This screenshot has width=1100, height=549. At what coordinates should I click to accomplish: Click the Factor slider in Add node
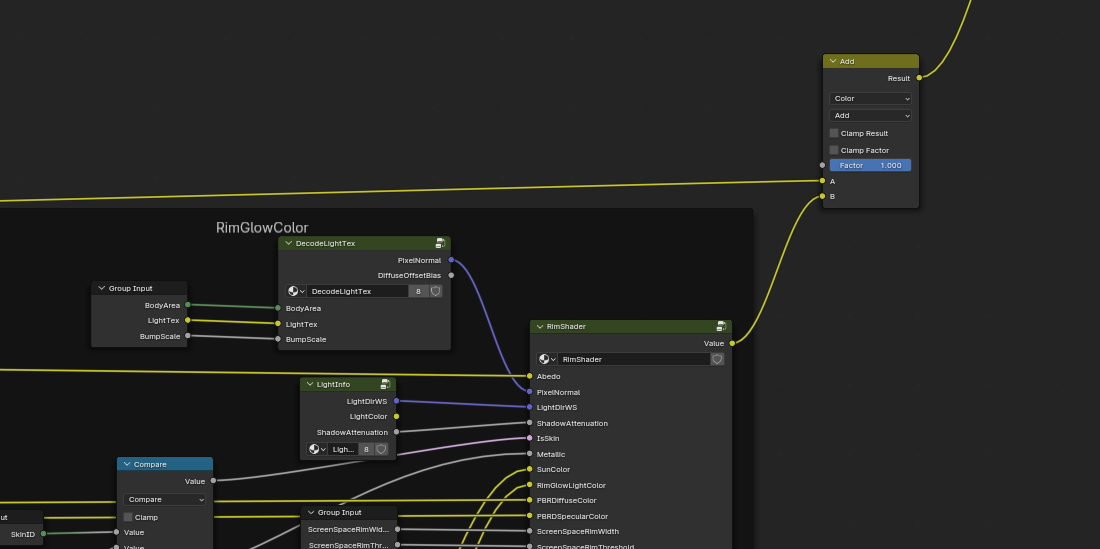pyautogui.click(x=870, y=165)
